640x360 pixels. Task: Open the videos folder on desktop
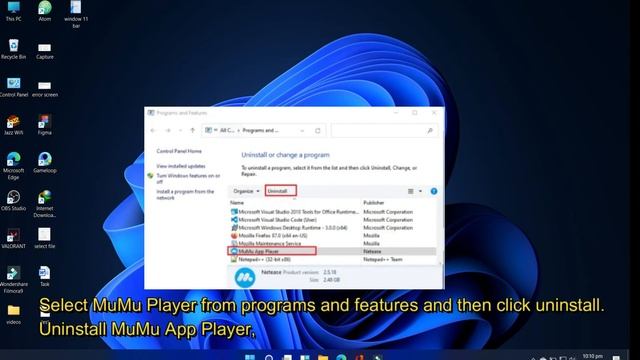pos(13,315)
